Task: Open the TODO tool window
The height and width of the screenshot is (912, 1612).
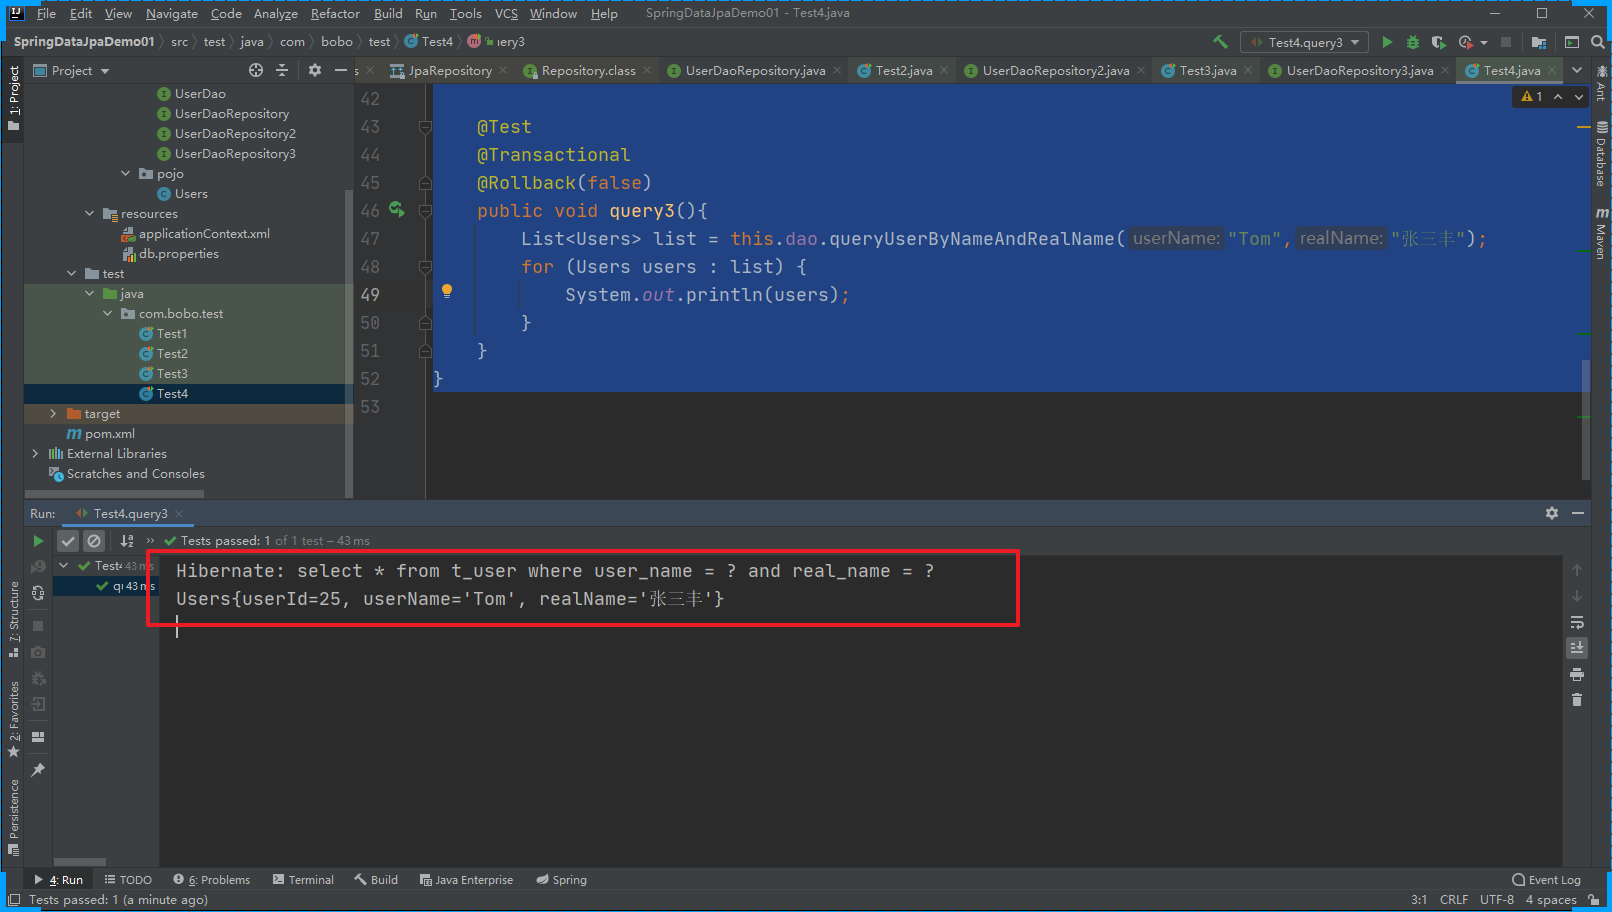Action: tap(128, 880)
